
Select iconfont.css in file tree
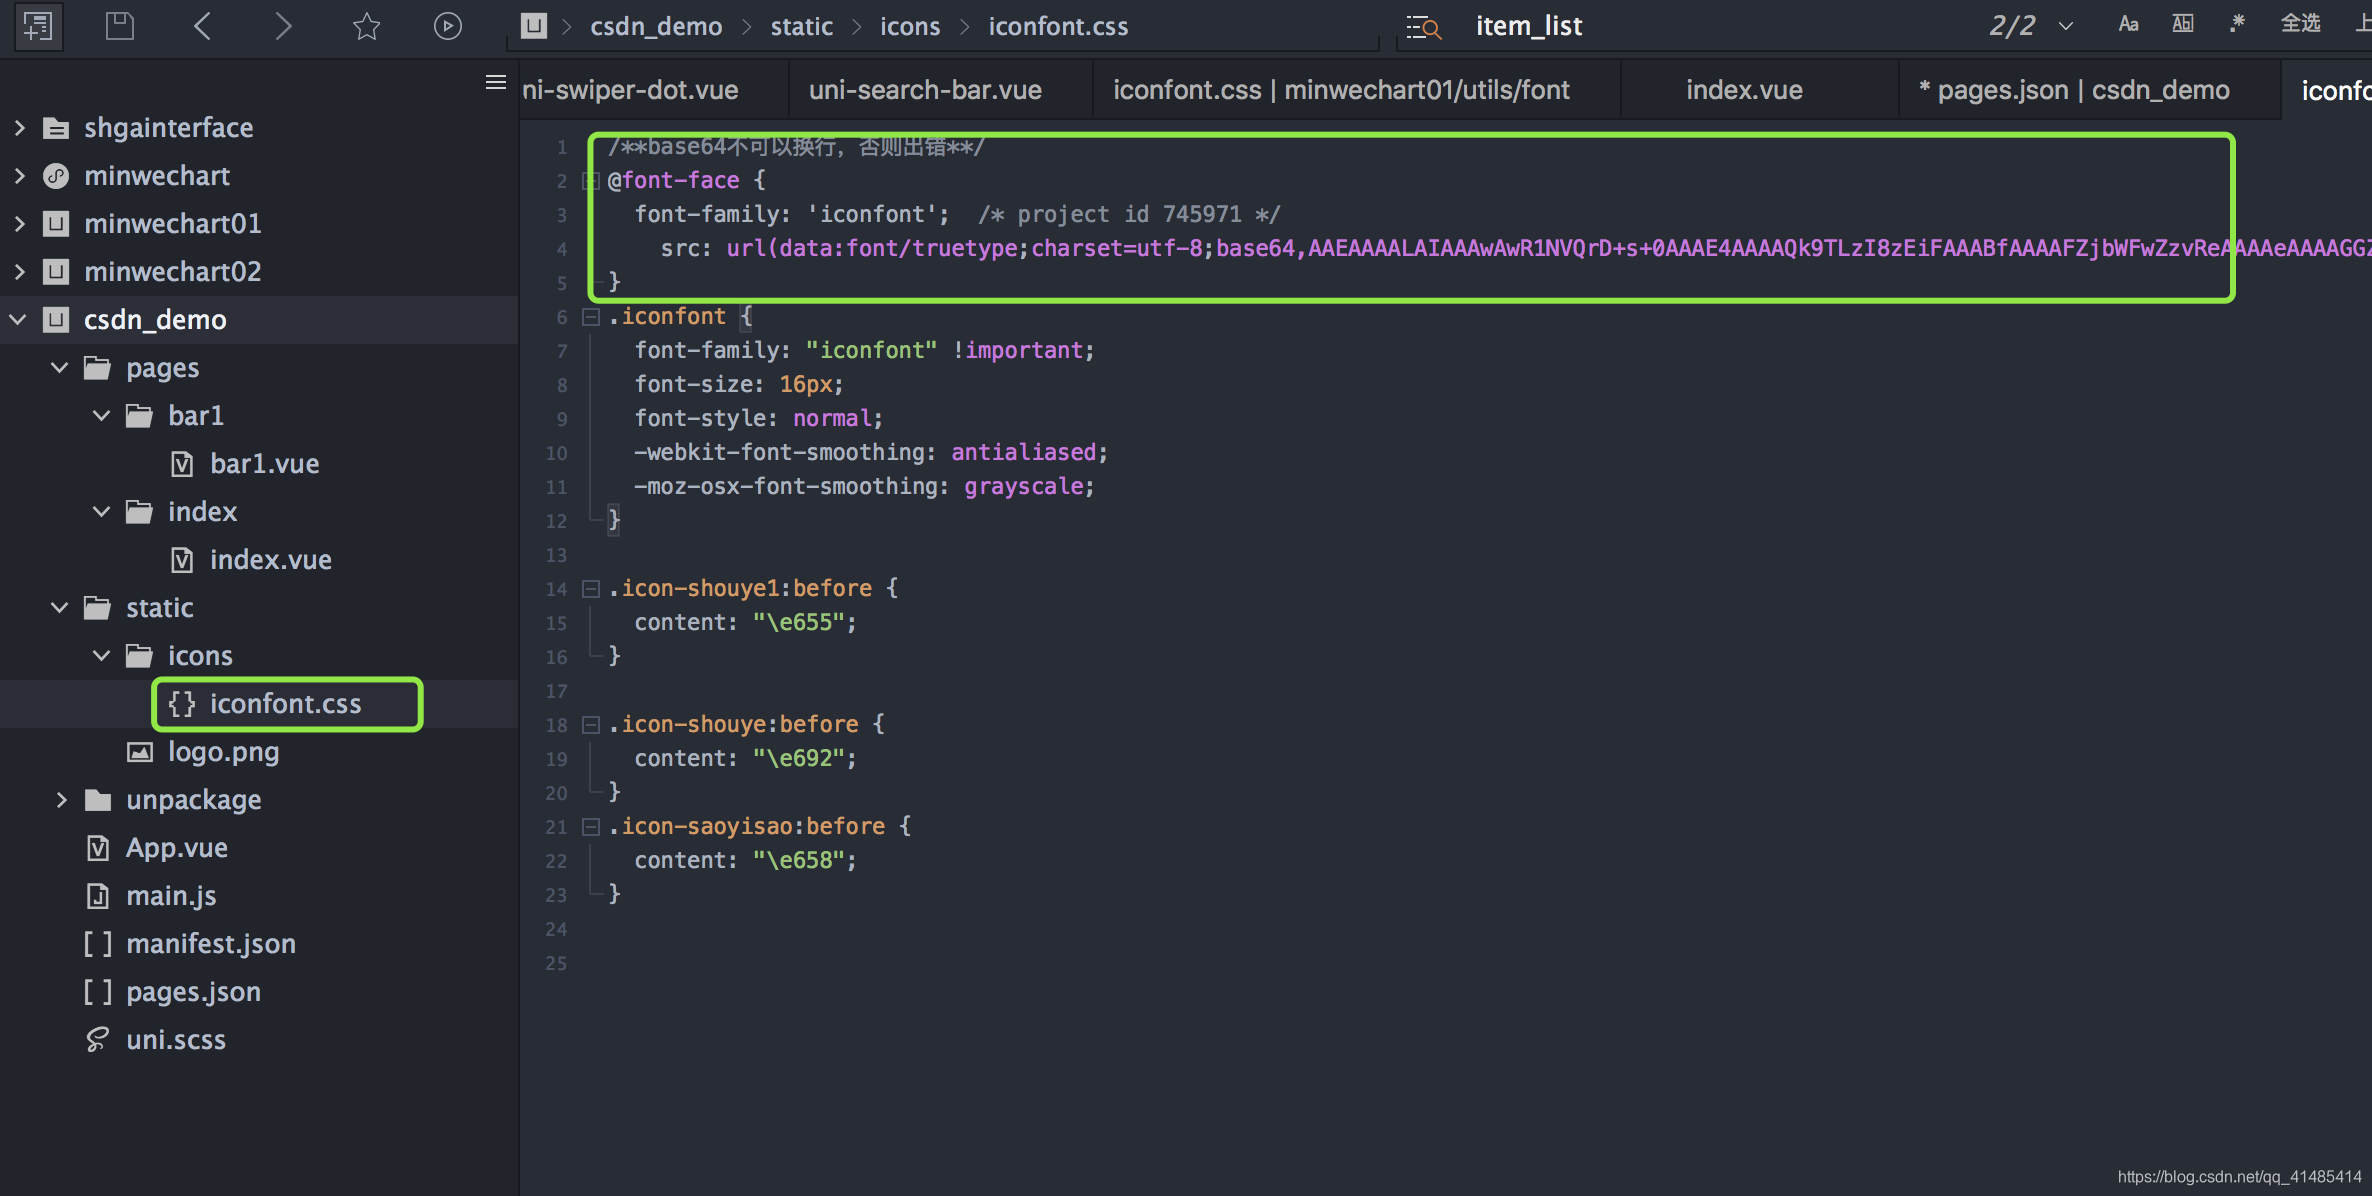pos(286,704)
